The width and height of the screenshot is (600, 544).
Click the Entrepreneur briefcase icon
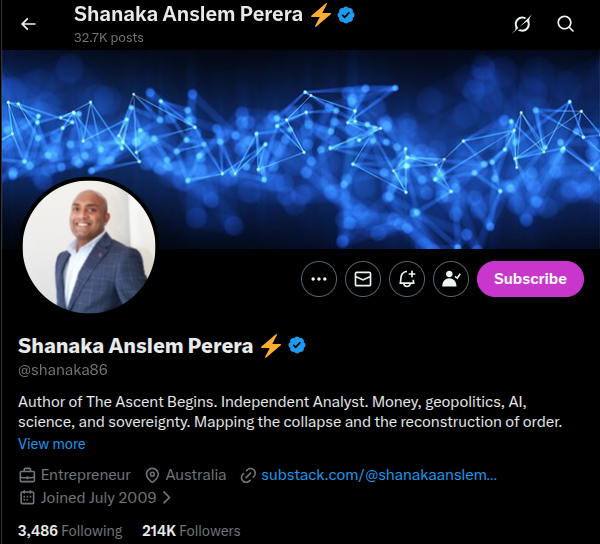(27, 476)
